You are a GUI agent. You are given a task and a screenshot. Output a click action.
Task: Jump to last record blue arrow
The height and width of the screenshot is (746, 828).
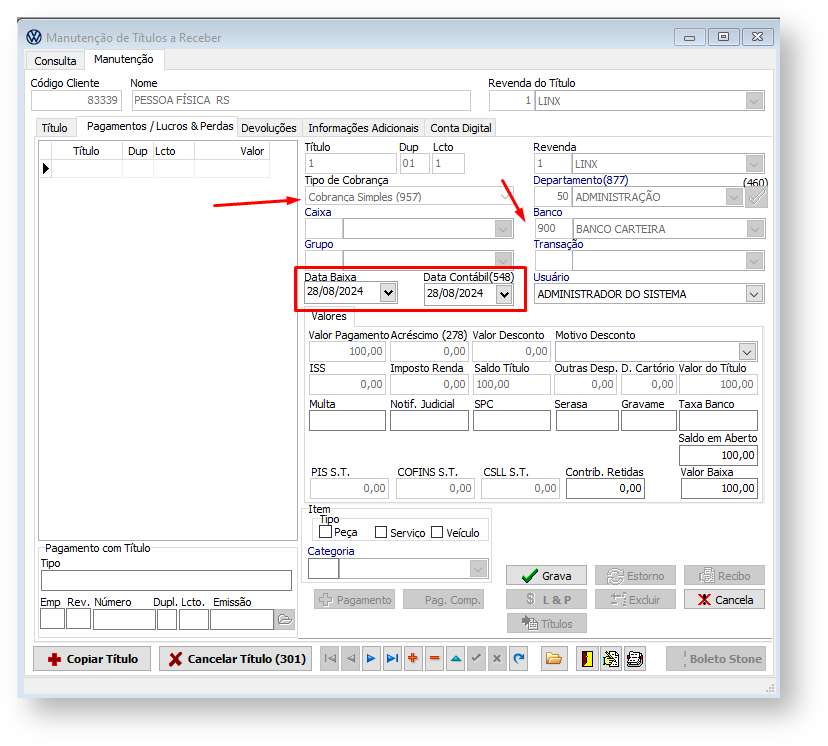coord(392,658)
